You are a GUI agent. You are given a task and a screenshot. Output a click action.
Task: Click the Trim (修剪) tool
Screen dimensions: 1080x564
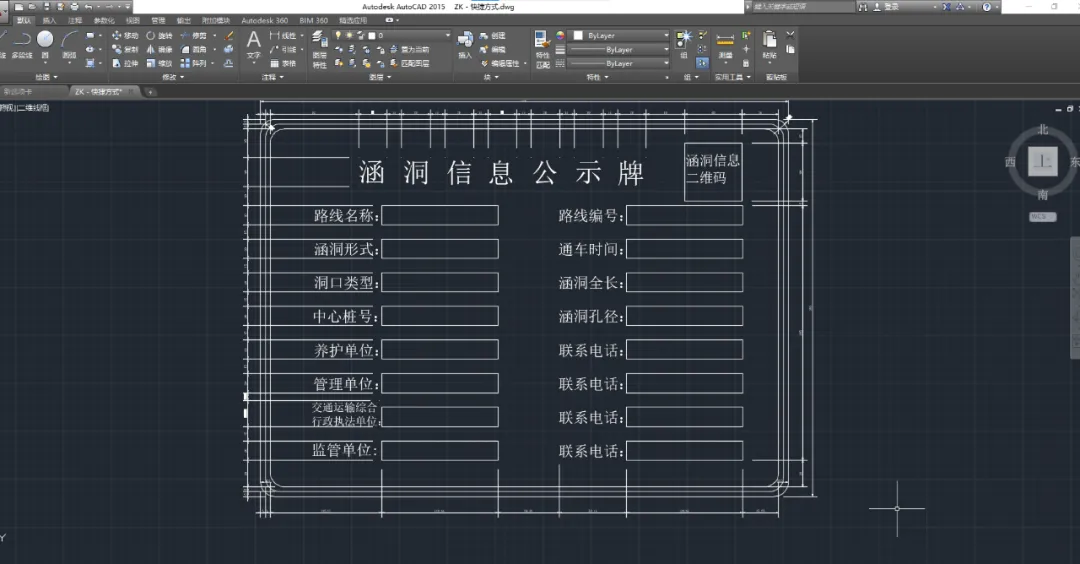(x=194, y=35)
